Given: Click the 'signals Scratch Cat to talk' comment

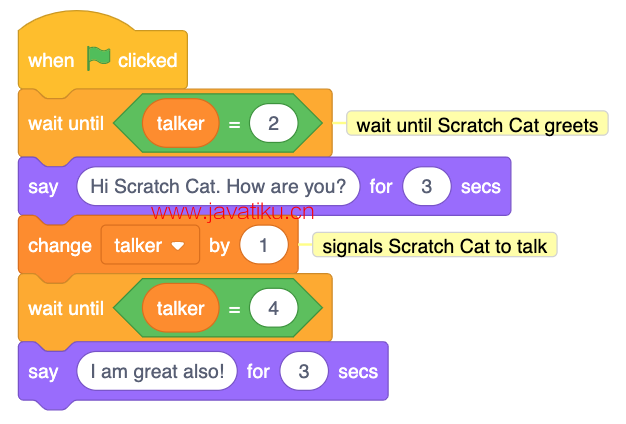Looking at the screenshot, I should coord(434,245).
